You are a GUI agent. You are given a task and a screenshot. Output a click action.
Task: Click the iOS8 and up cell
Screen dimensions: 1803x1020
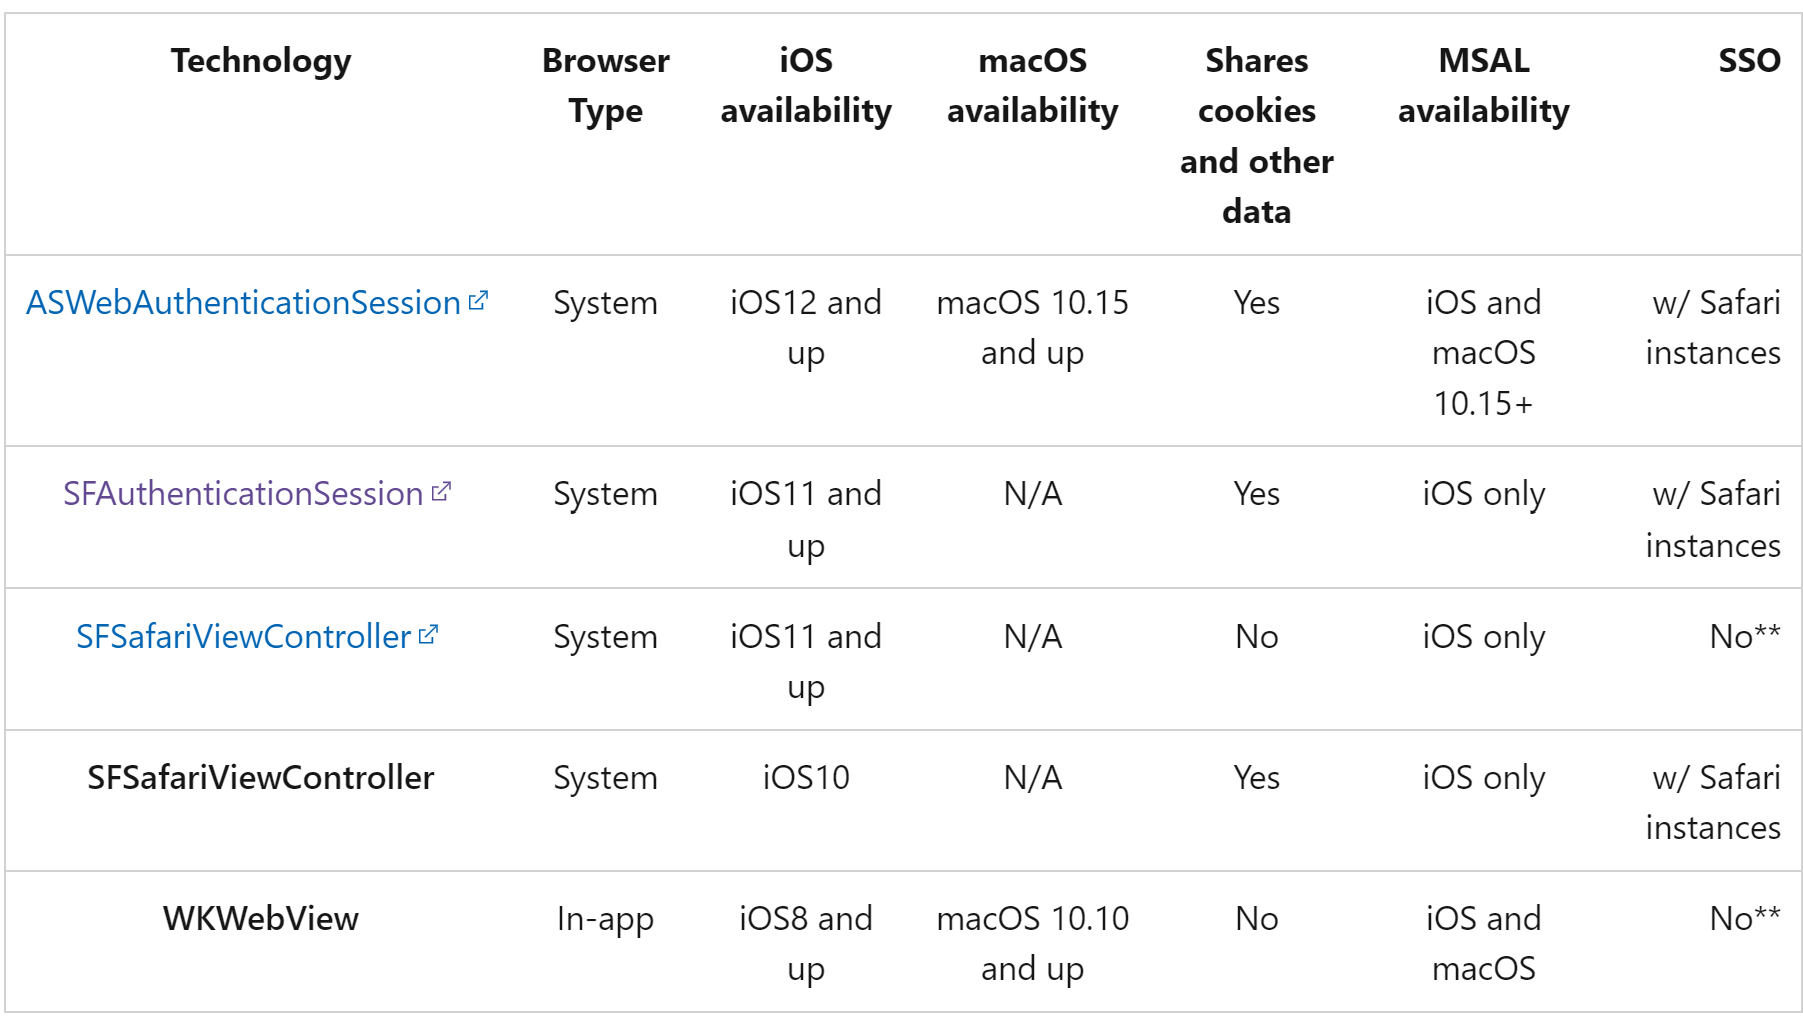(x=806, y=944)
